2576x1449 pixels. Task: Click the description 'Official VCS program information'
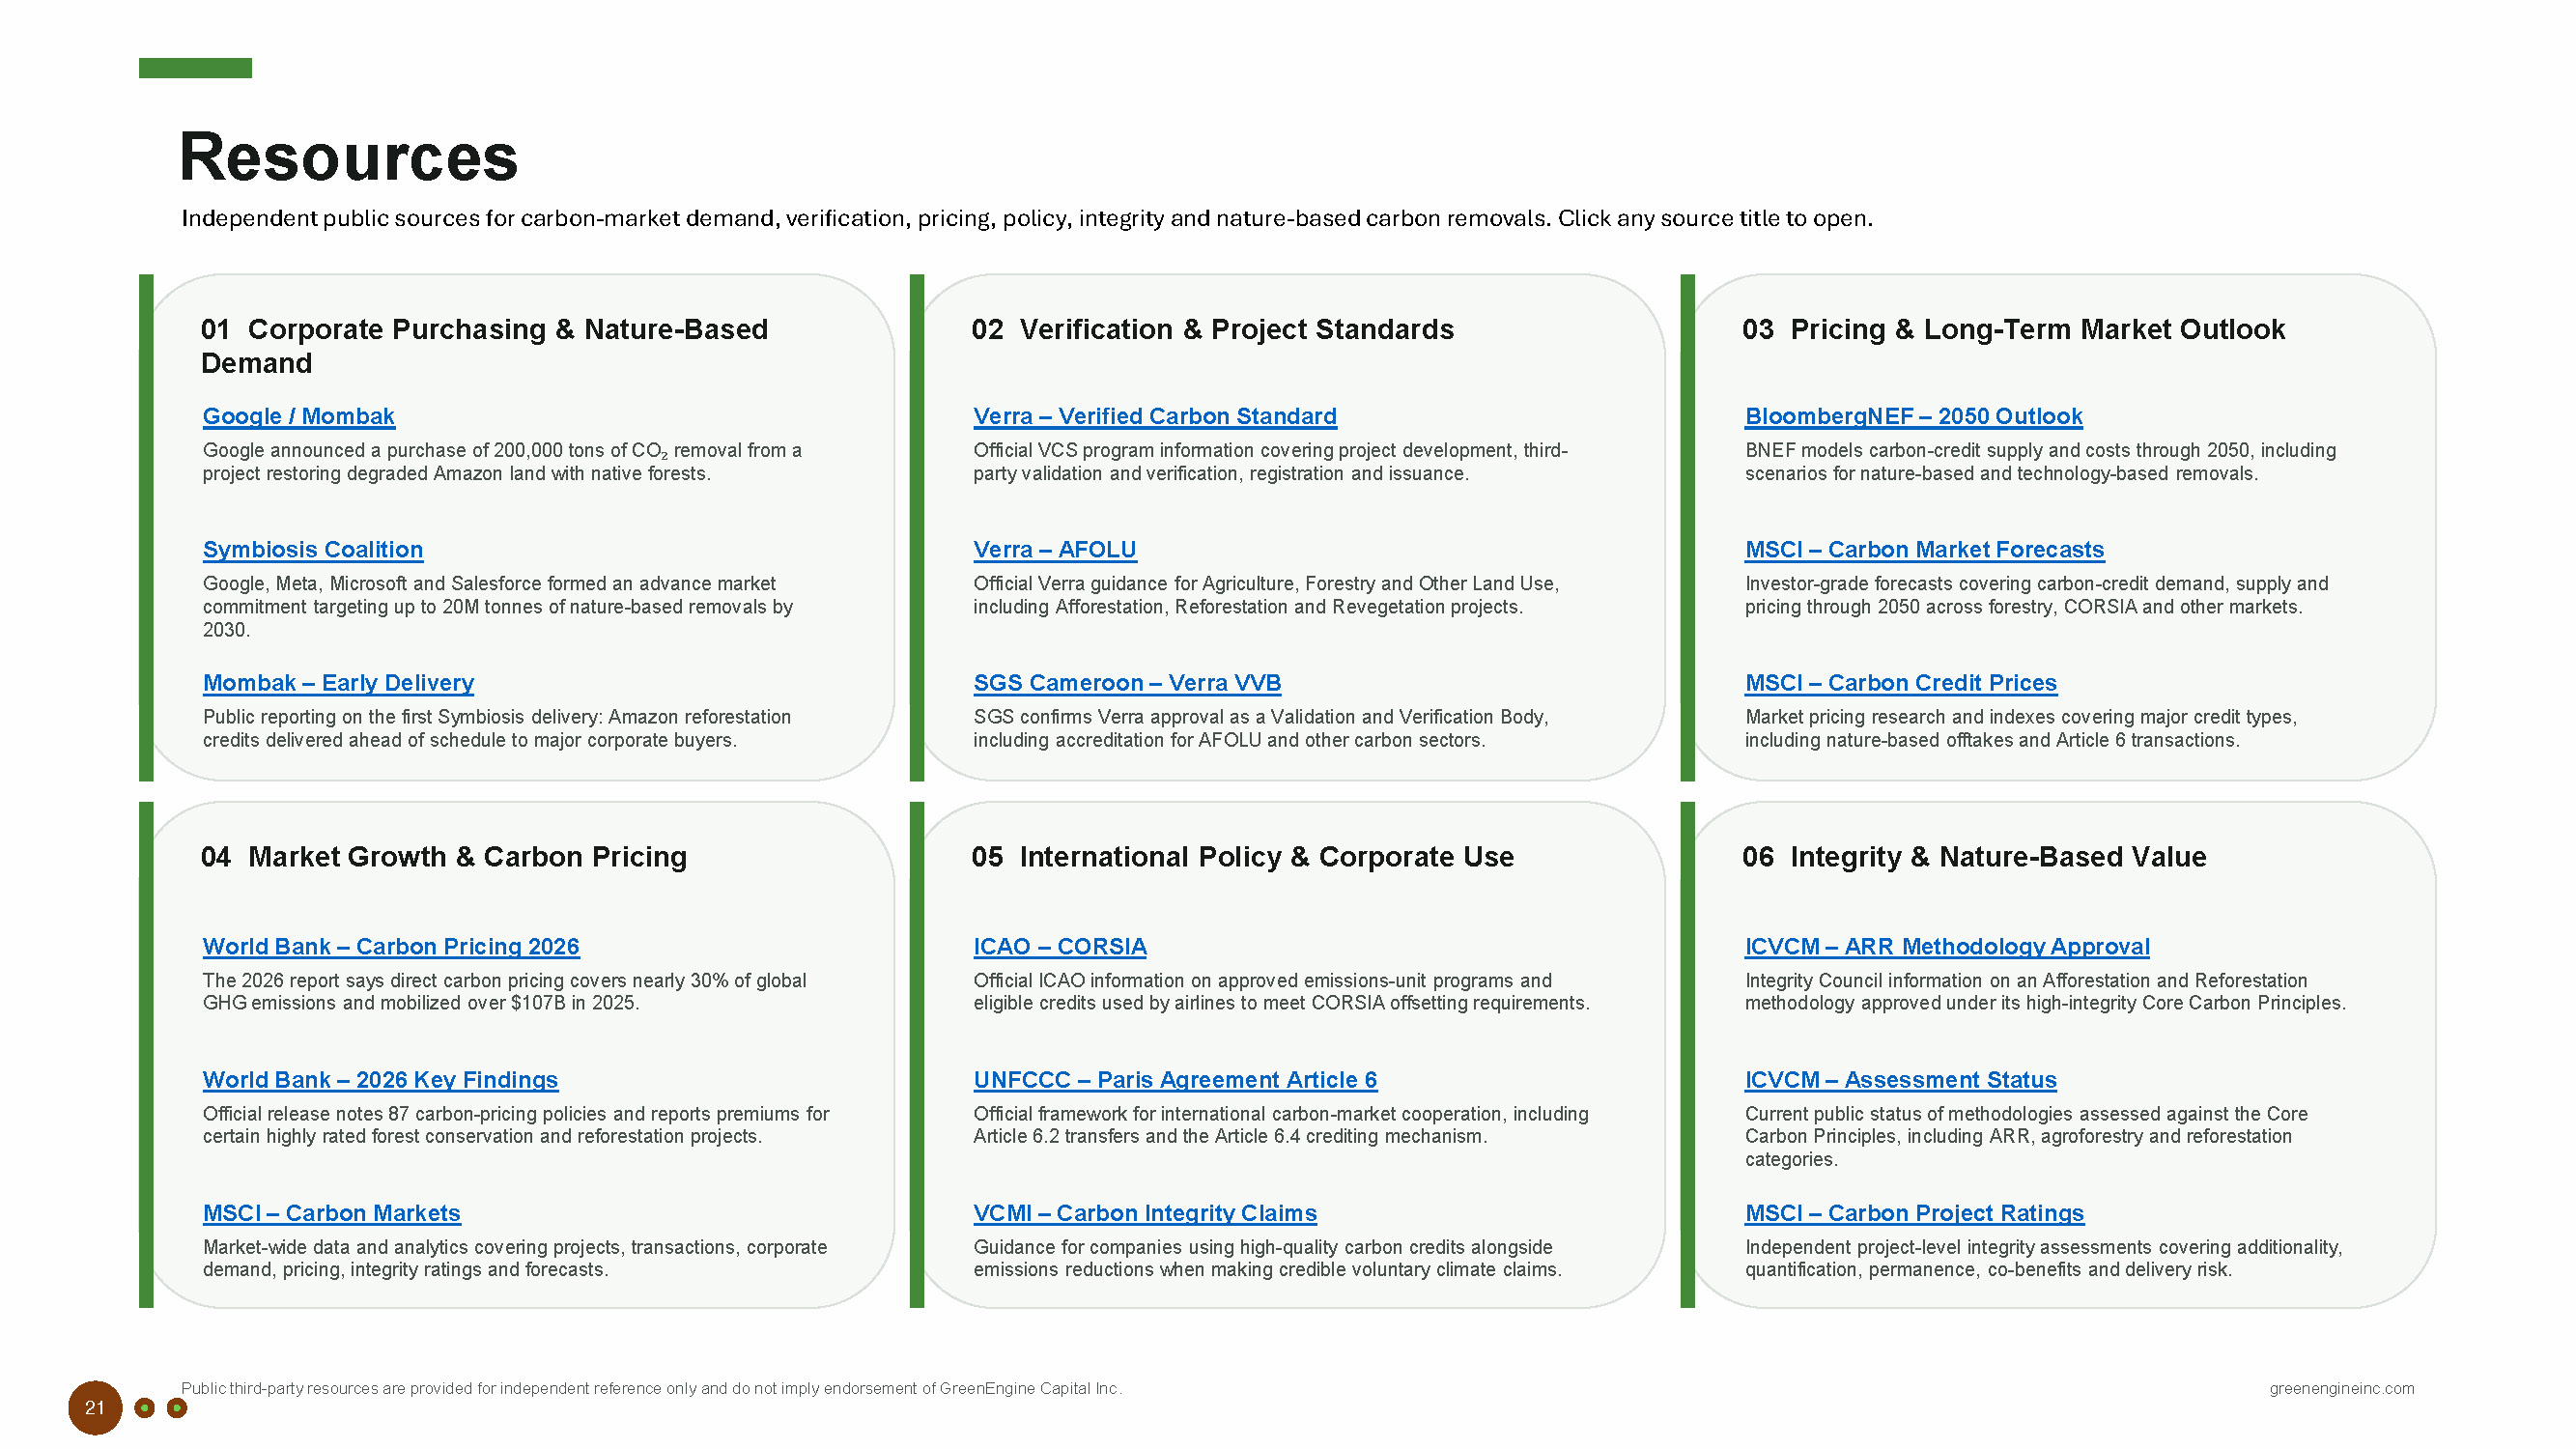pyautogui.click(x=1270, y=462)
